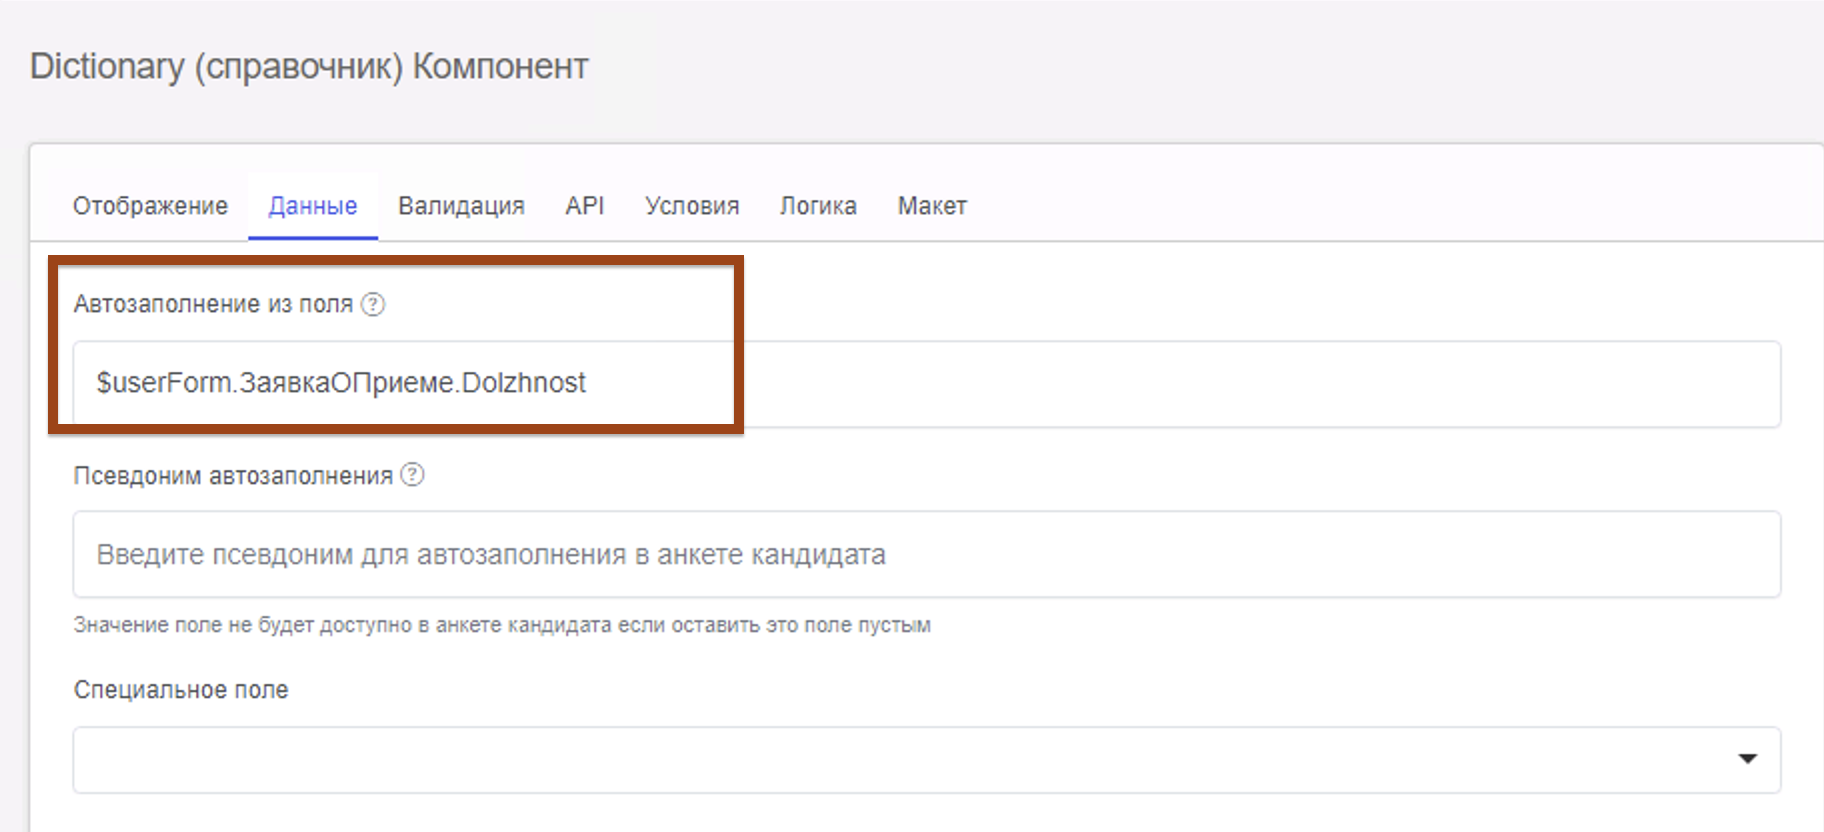
Task: Click help icon beside Автозаполнение из поля
Action: tap(373, 304)
